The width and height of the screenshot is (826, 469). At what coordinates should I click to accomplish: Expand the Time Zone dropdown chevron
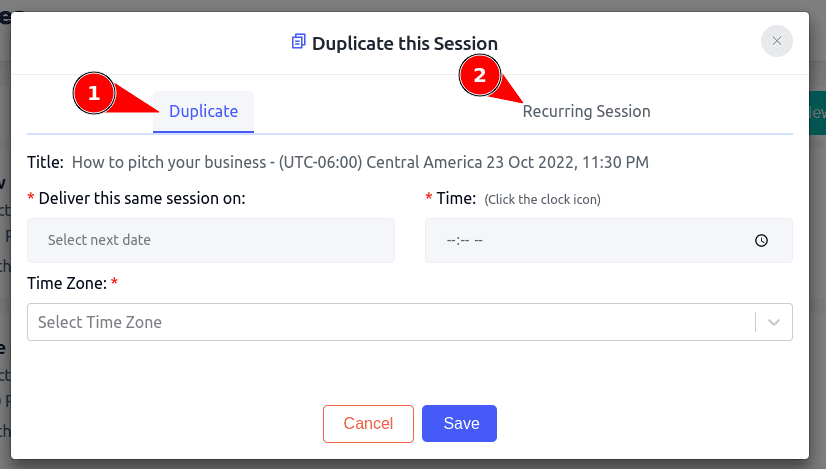773,322
